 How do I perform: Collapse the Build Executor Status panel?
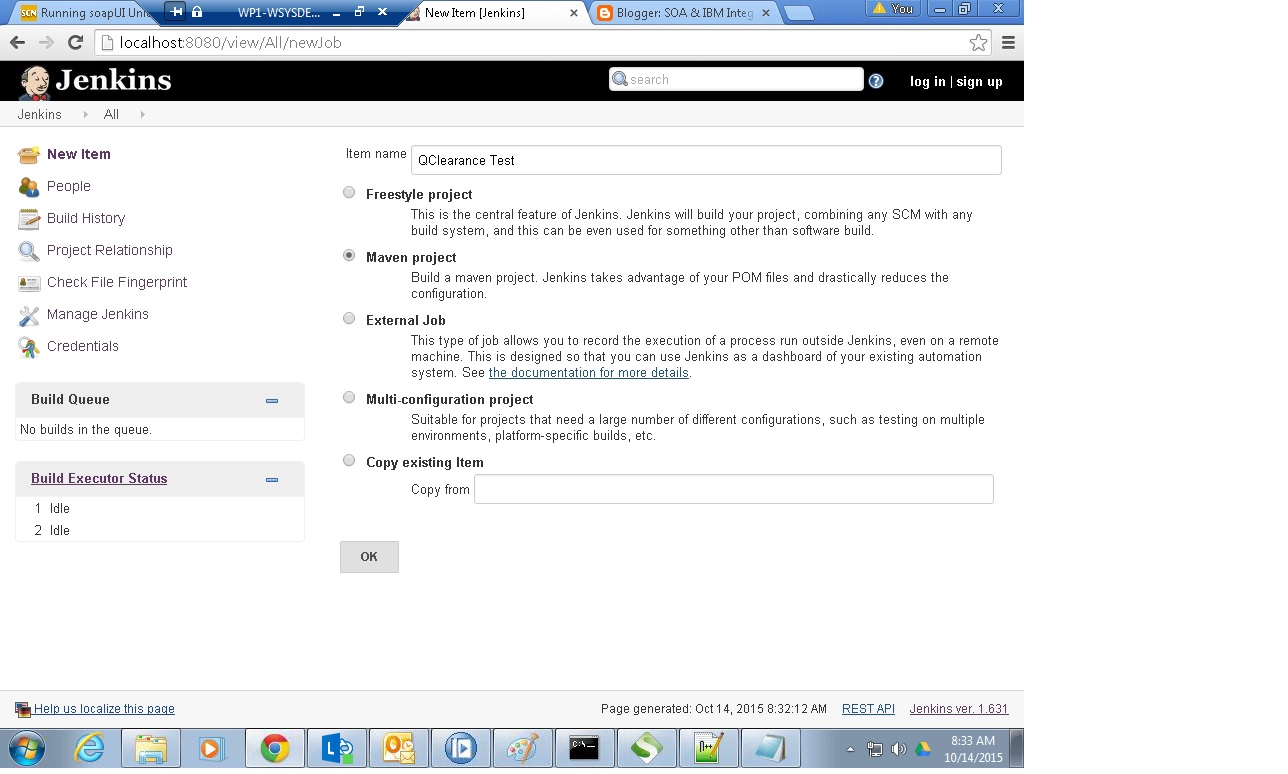click(x=272, y=479)
